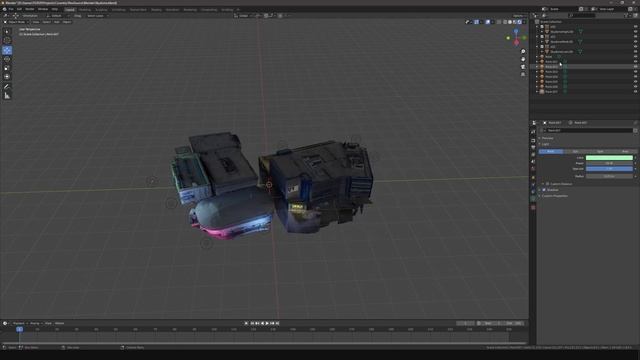The image size is (640, 360).
Task: Open the File menu
Action: coord(11,9)
